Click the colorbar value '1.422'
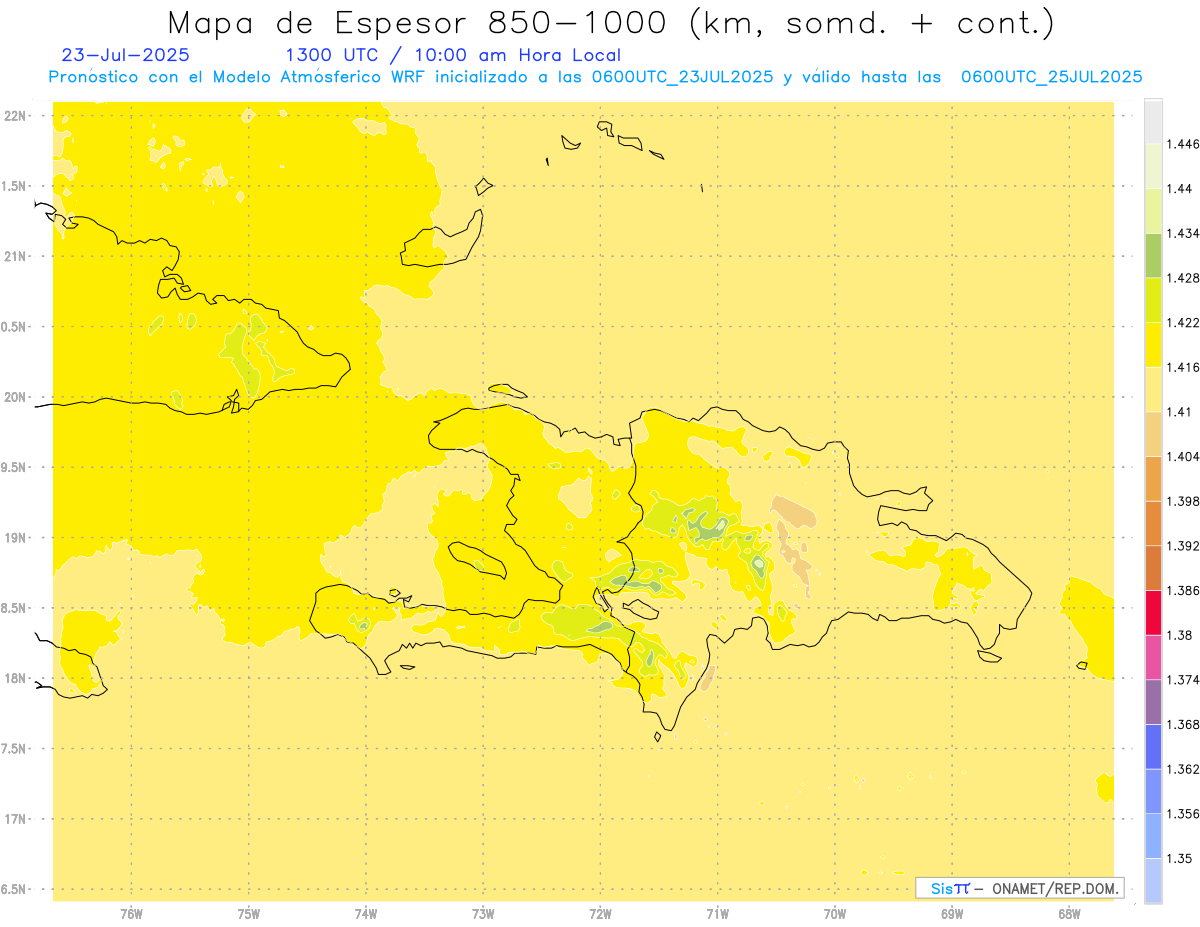The height and width of the screenshot is (927, 1200). coord(1185,323)
